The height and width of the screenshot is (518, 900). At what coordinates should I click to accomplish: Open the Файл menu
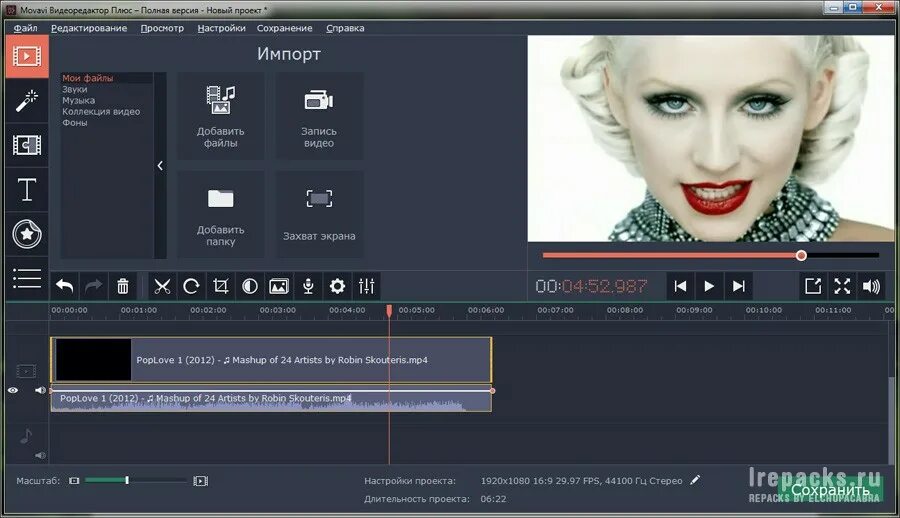pyautogui.click(x=25, y=28)
